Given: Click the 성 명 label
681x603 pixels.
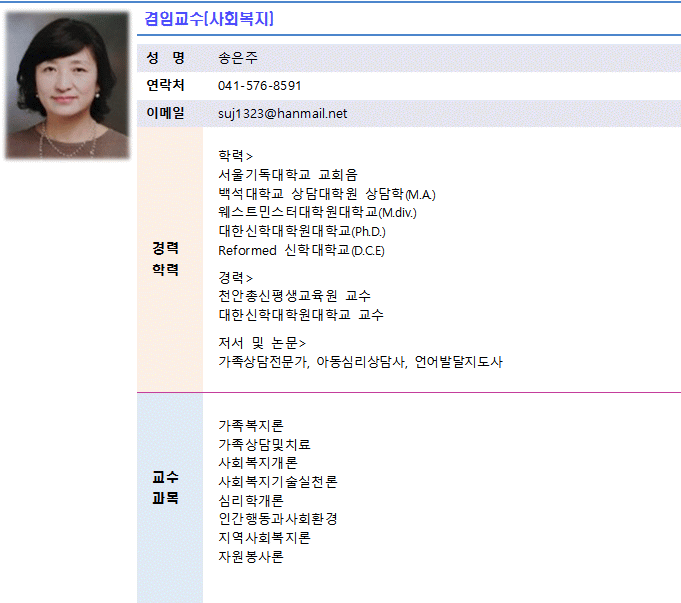Looking at the screenshot, I should [165, 58].
